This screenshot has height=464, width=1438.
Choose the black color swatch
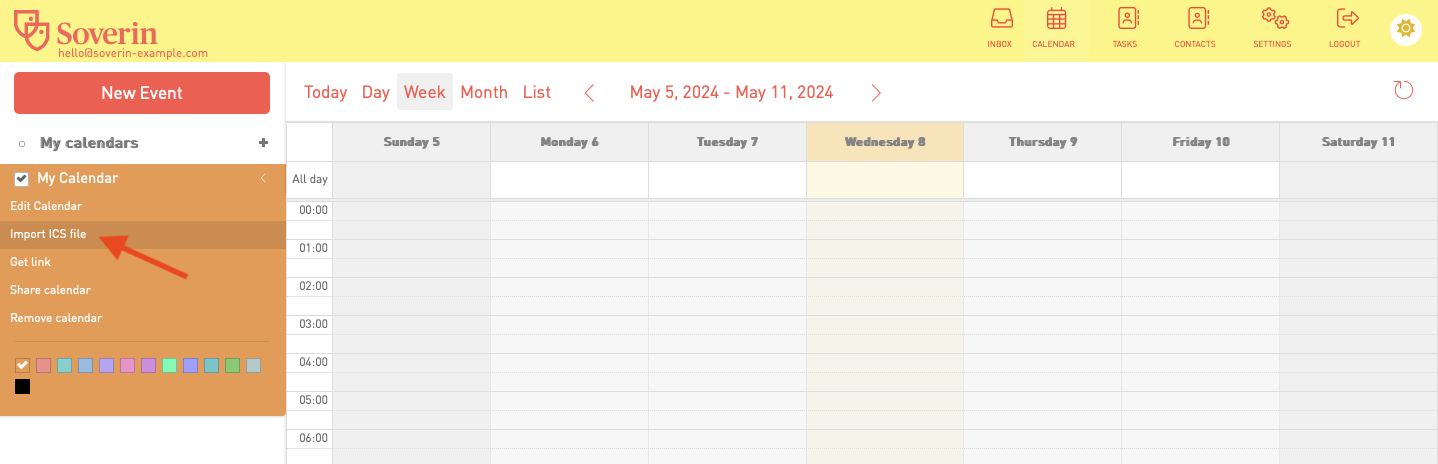click(22, 386)
